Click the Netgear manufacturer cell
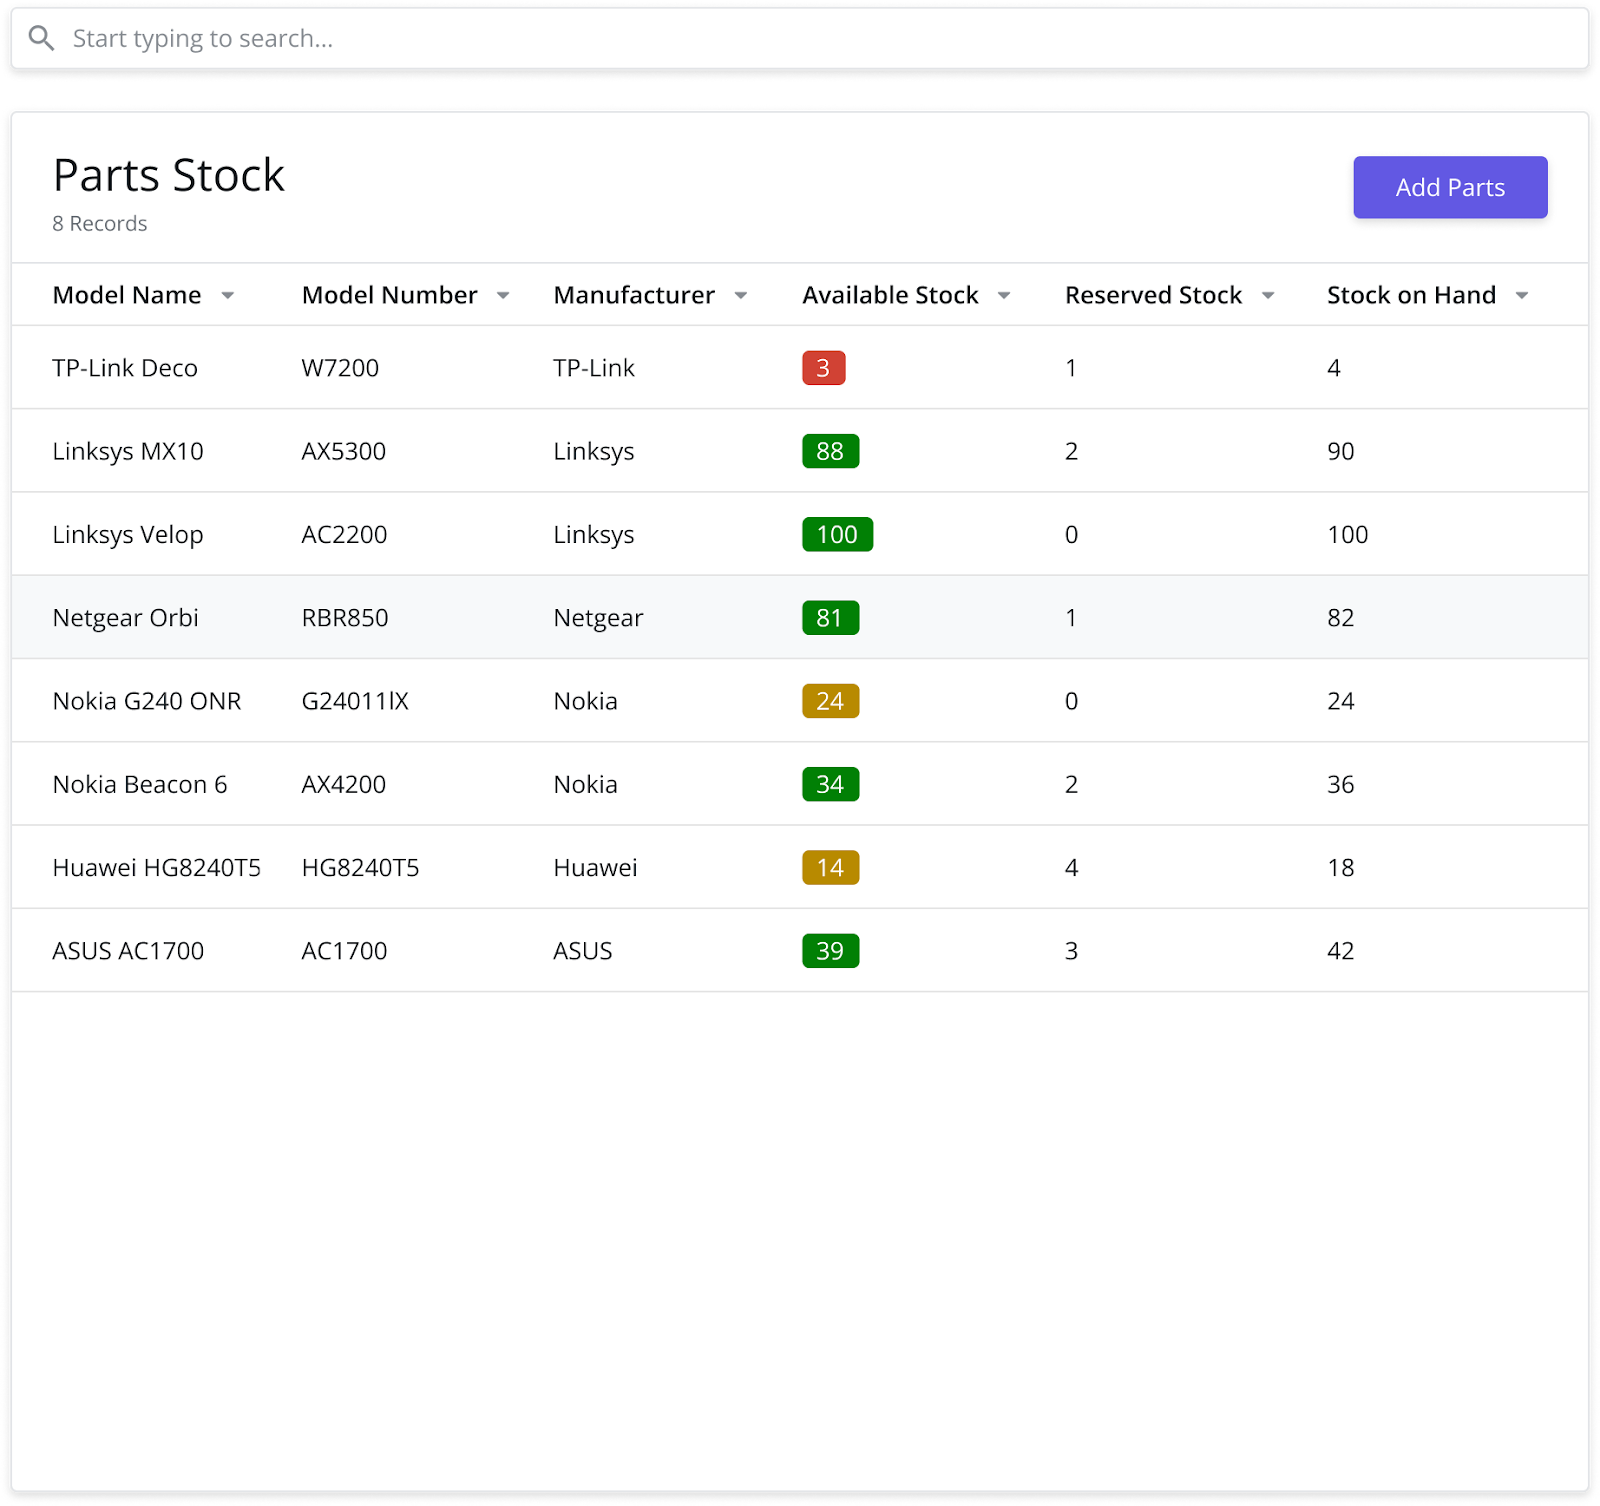1600x1506 pixels. click(598, 617)
